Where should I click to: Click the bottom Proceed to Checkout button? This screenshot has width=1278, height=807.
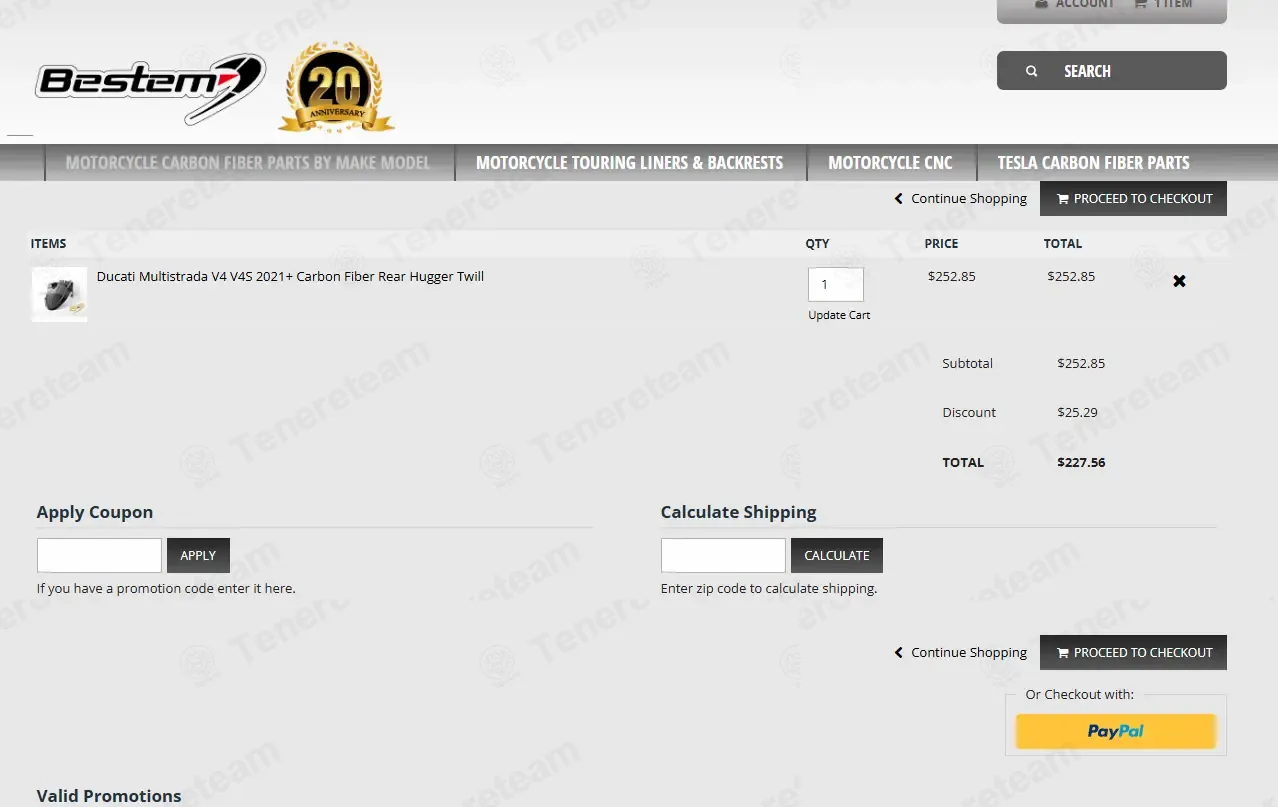click(1133, 652)
